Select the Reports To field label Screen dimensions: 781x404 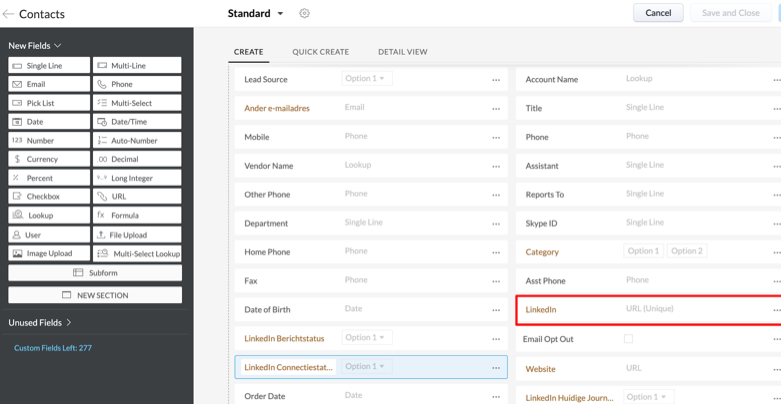tap(544, 195)
